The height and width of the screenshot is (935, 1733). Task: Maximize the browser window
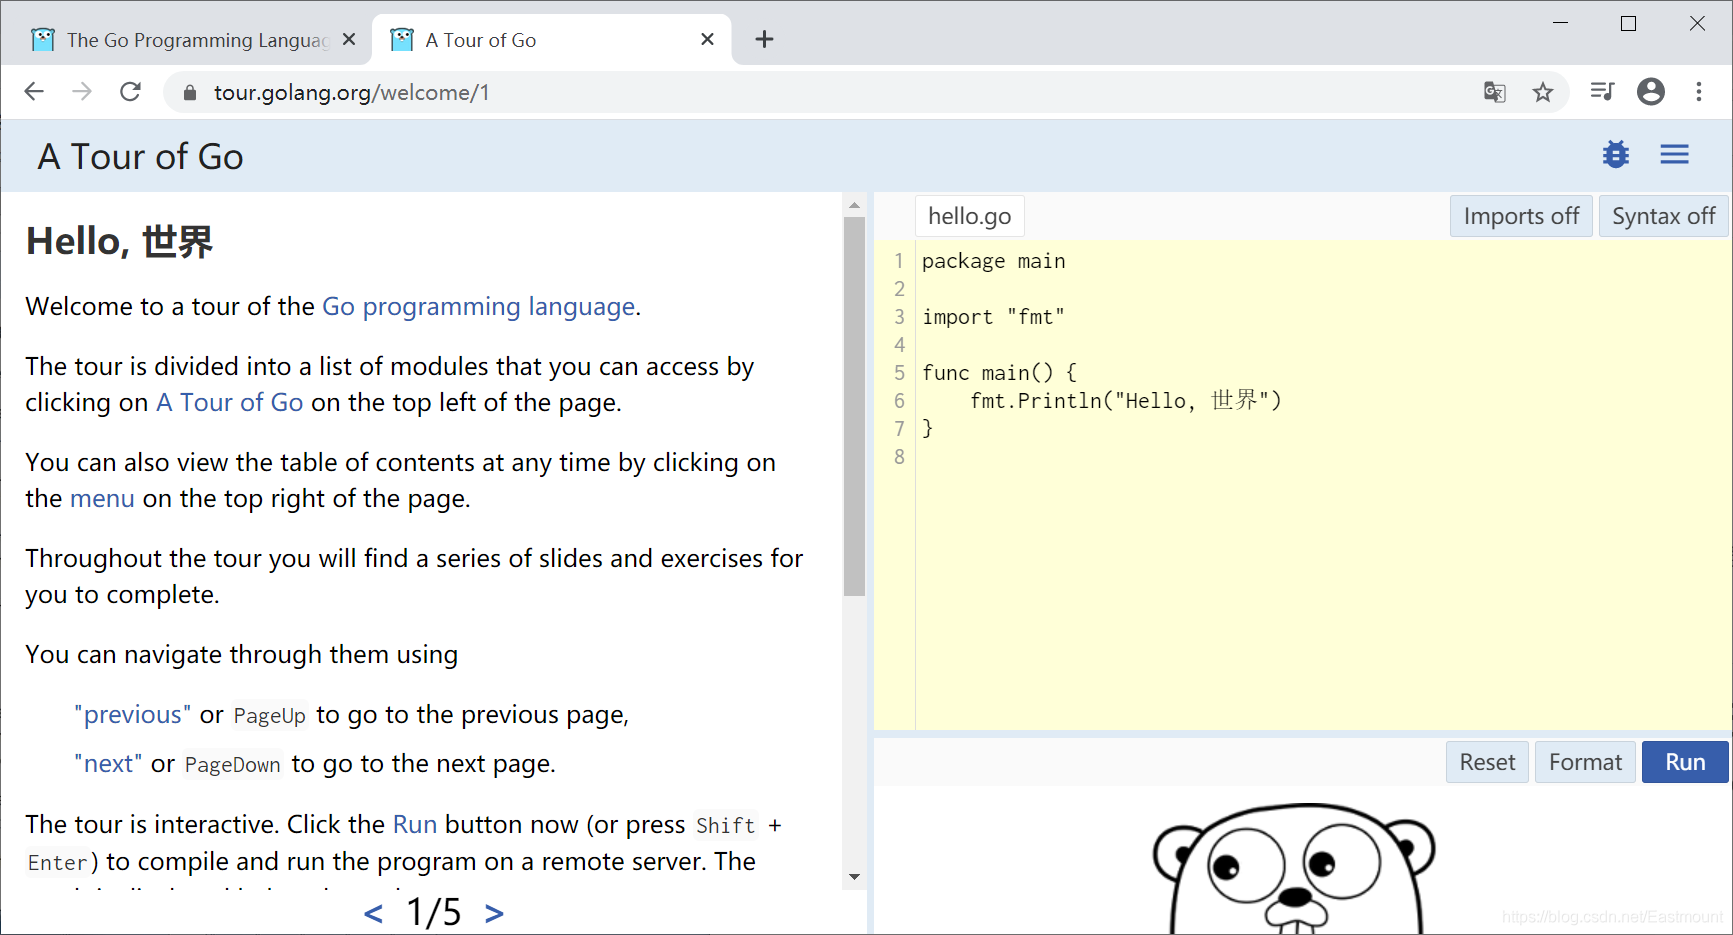click(x=1628, y=23)
